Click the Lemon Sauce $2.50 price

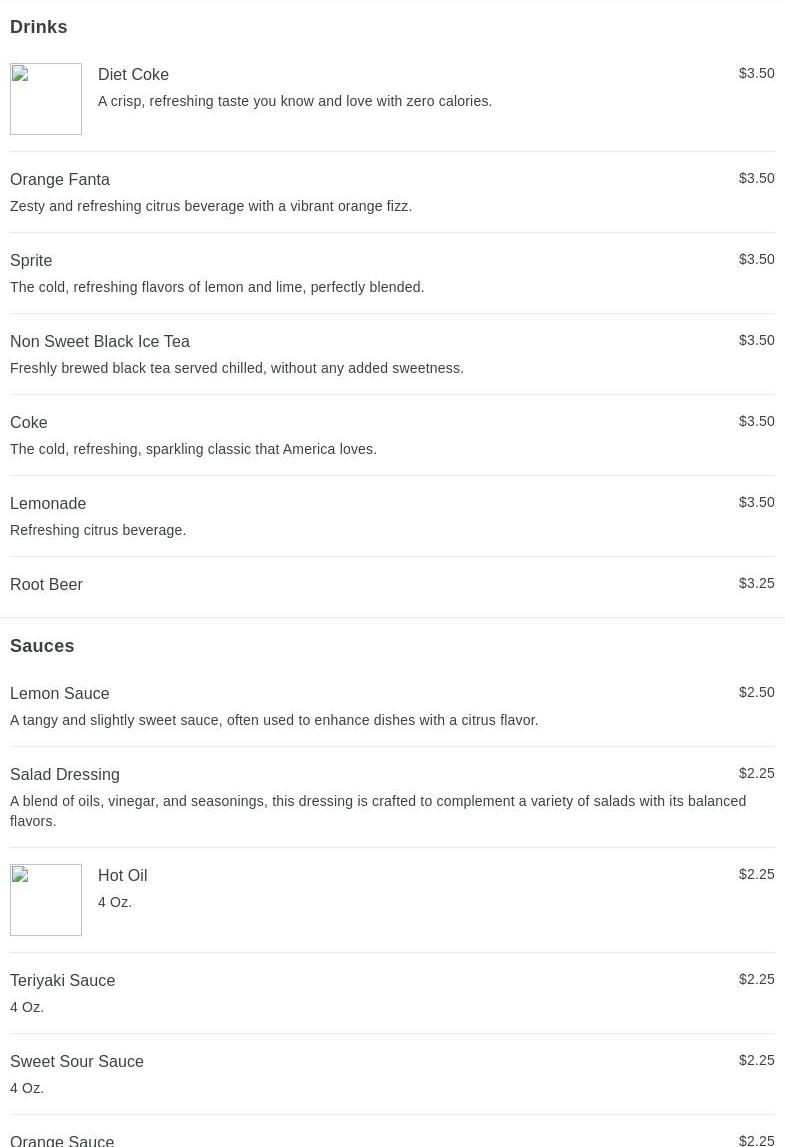point(756,692)
